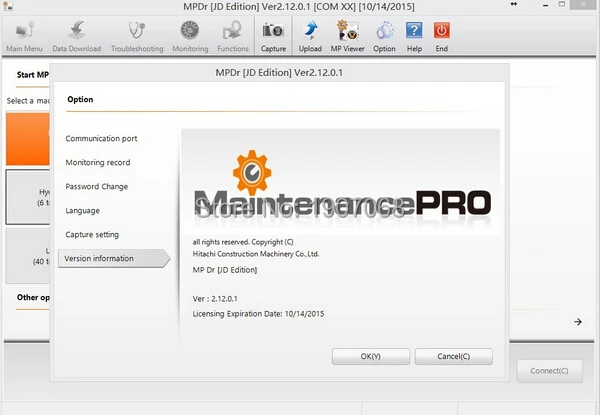Viewport: 600px width, 415px height.
Task: Select the Monitoring gauge icon
Action: (x=190, y=37)
